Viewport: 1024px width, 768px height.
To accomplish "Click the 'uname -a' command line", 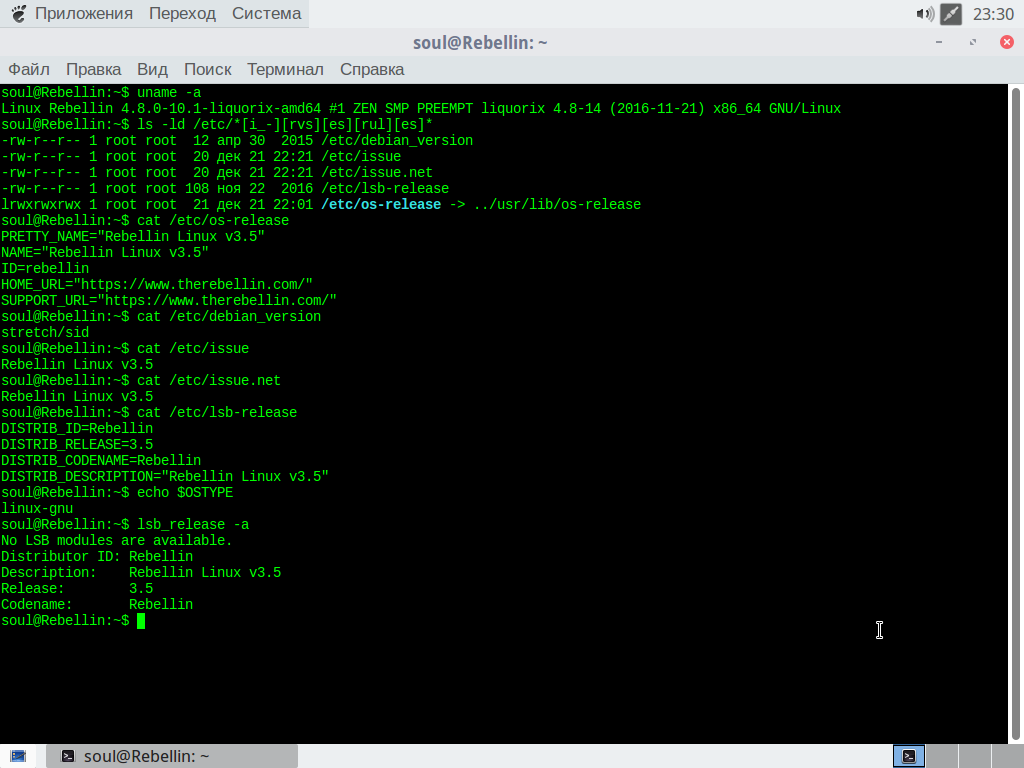I will 101,93.
